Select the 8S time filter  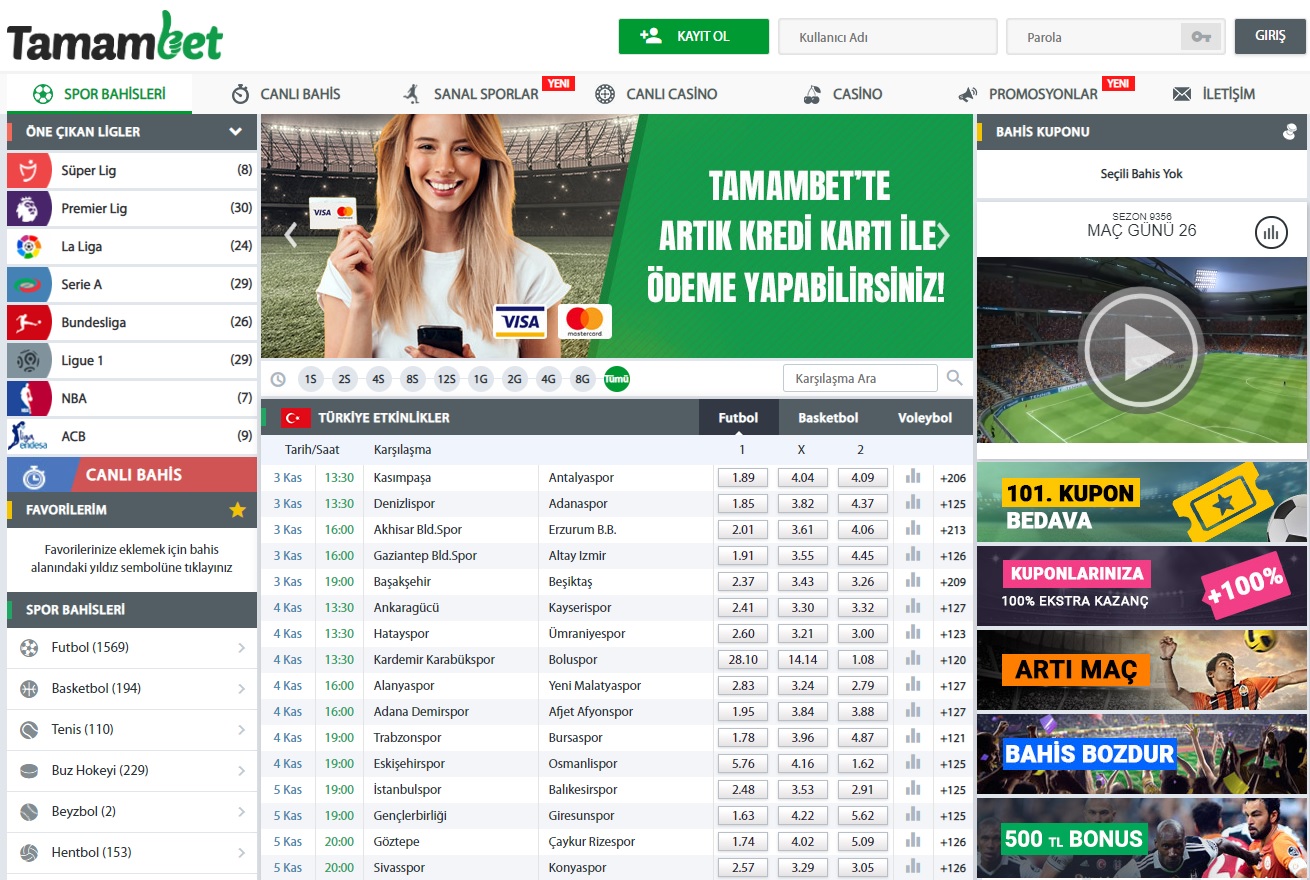[x=411, y=379]
